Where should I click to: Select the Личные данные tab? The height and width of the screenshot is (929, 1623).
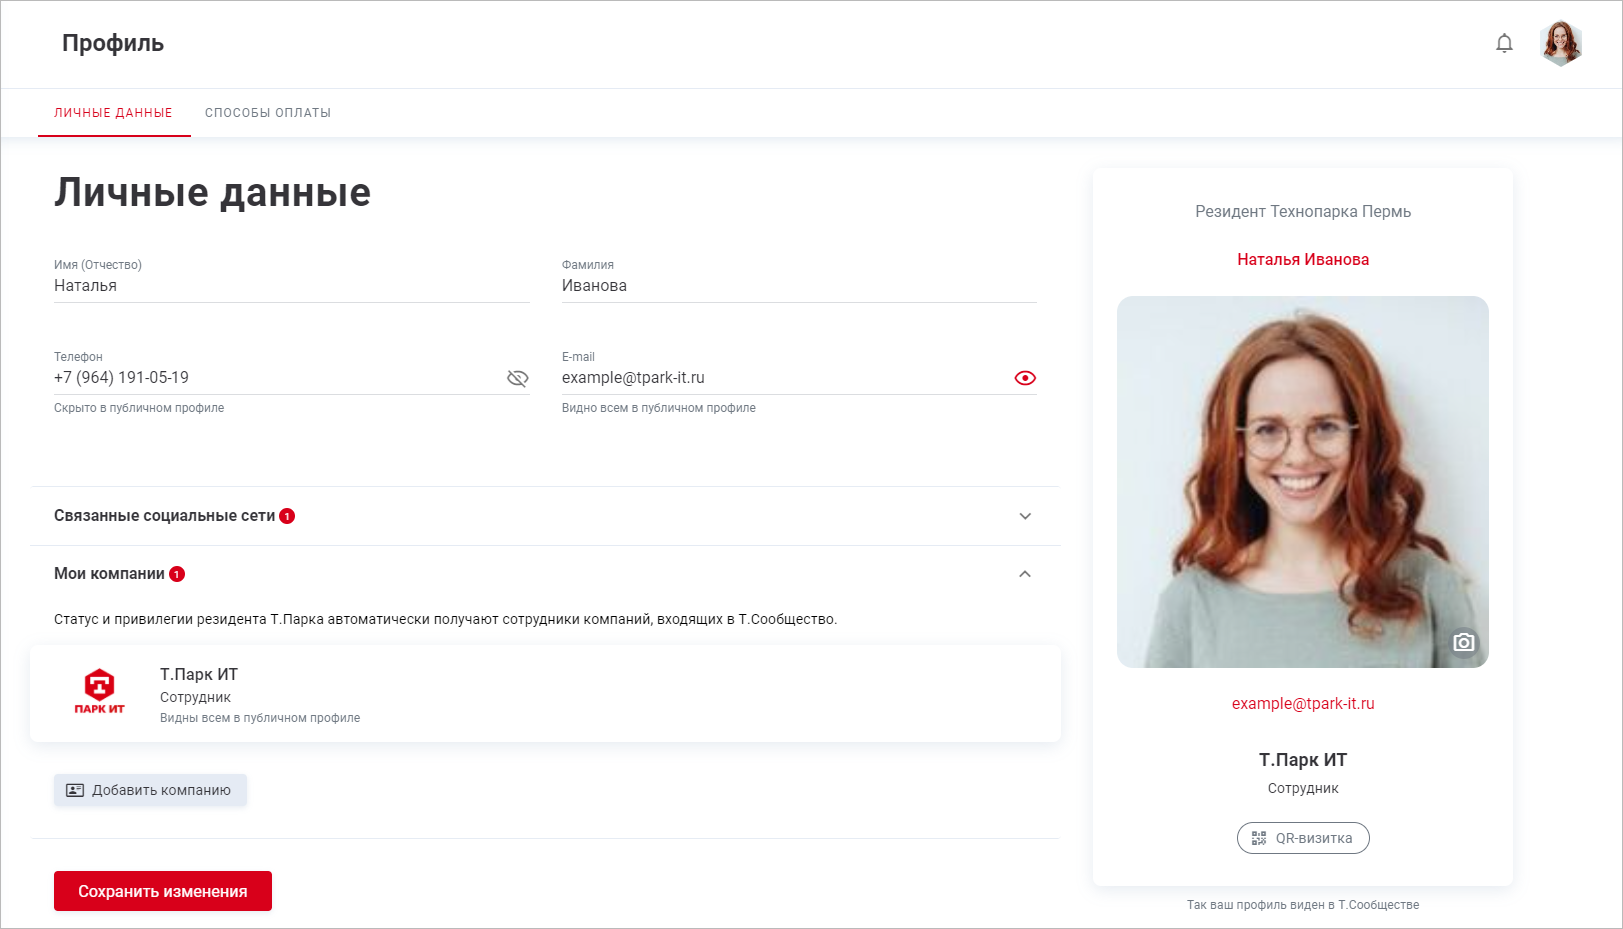pyautogui.click(x=113, y=113)
